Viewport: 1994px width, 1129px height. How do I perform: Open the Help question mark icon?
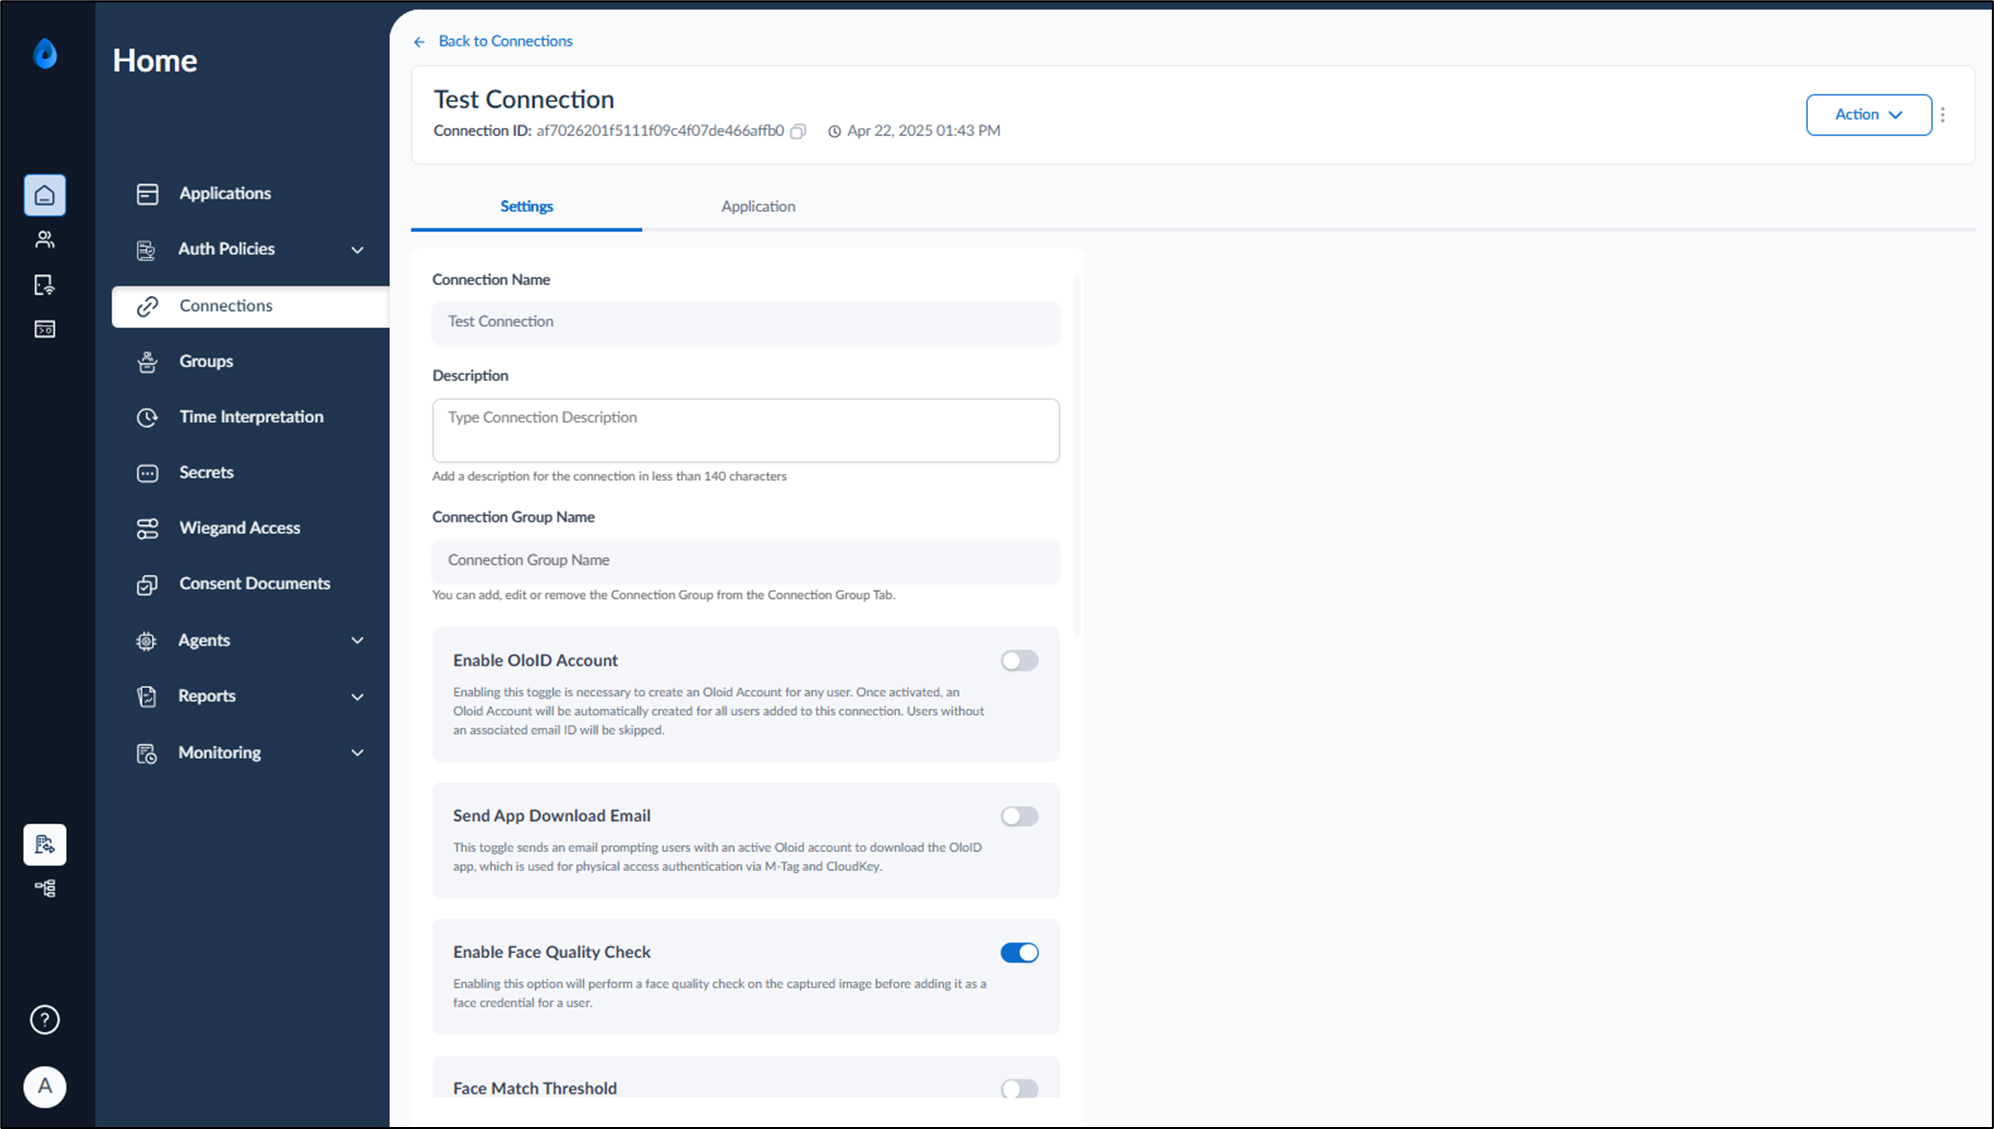click(45, 1020)
